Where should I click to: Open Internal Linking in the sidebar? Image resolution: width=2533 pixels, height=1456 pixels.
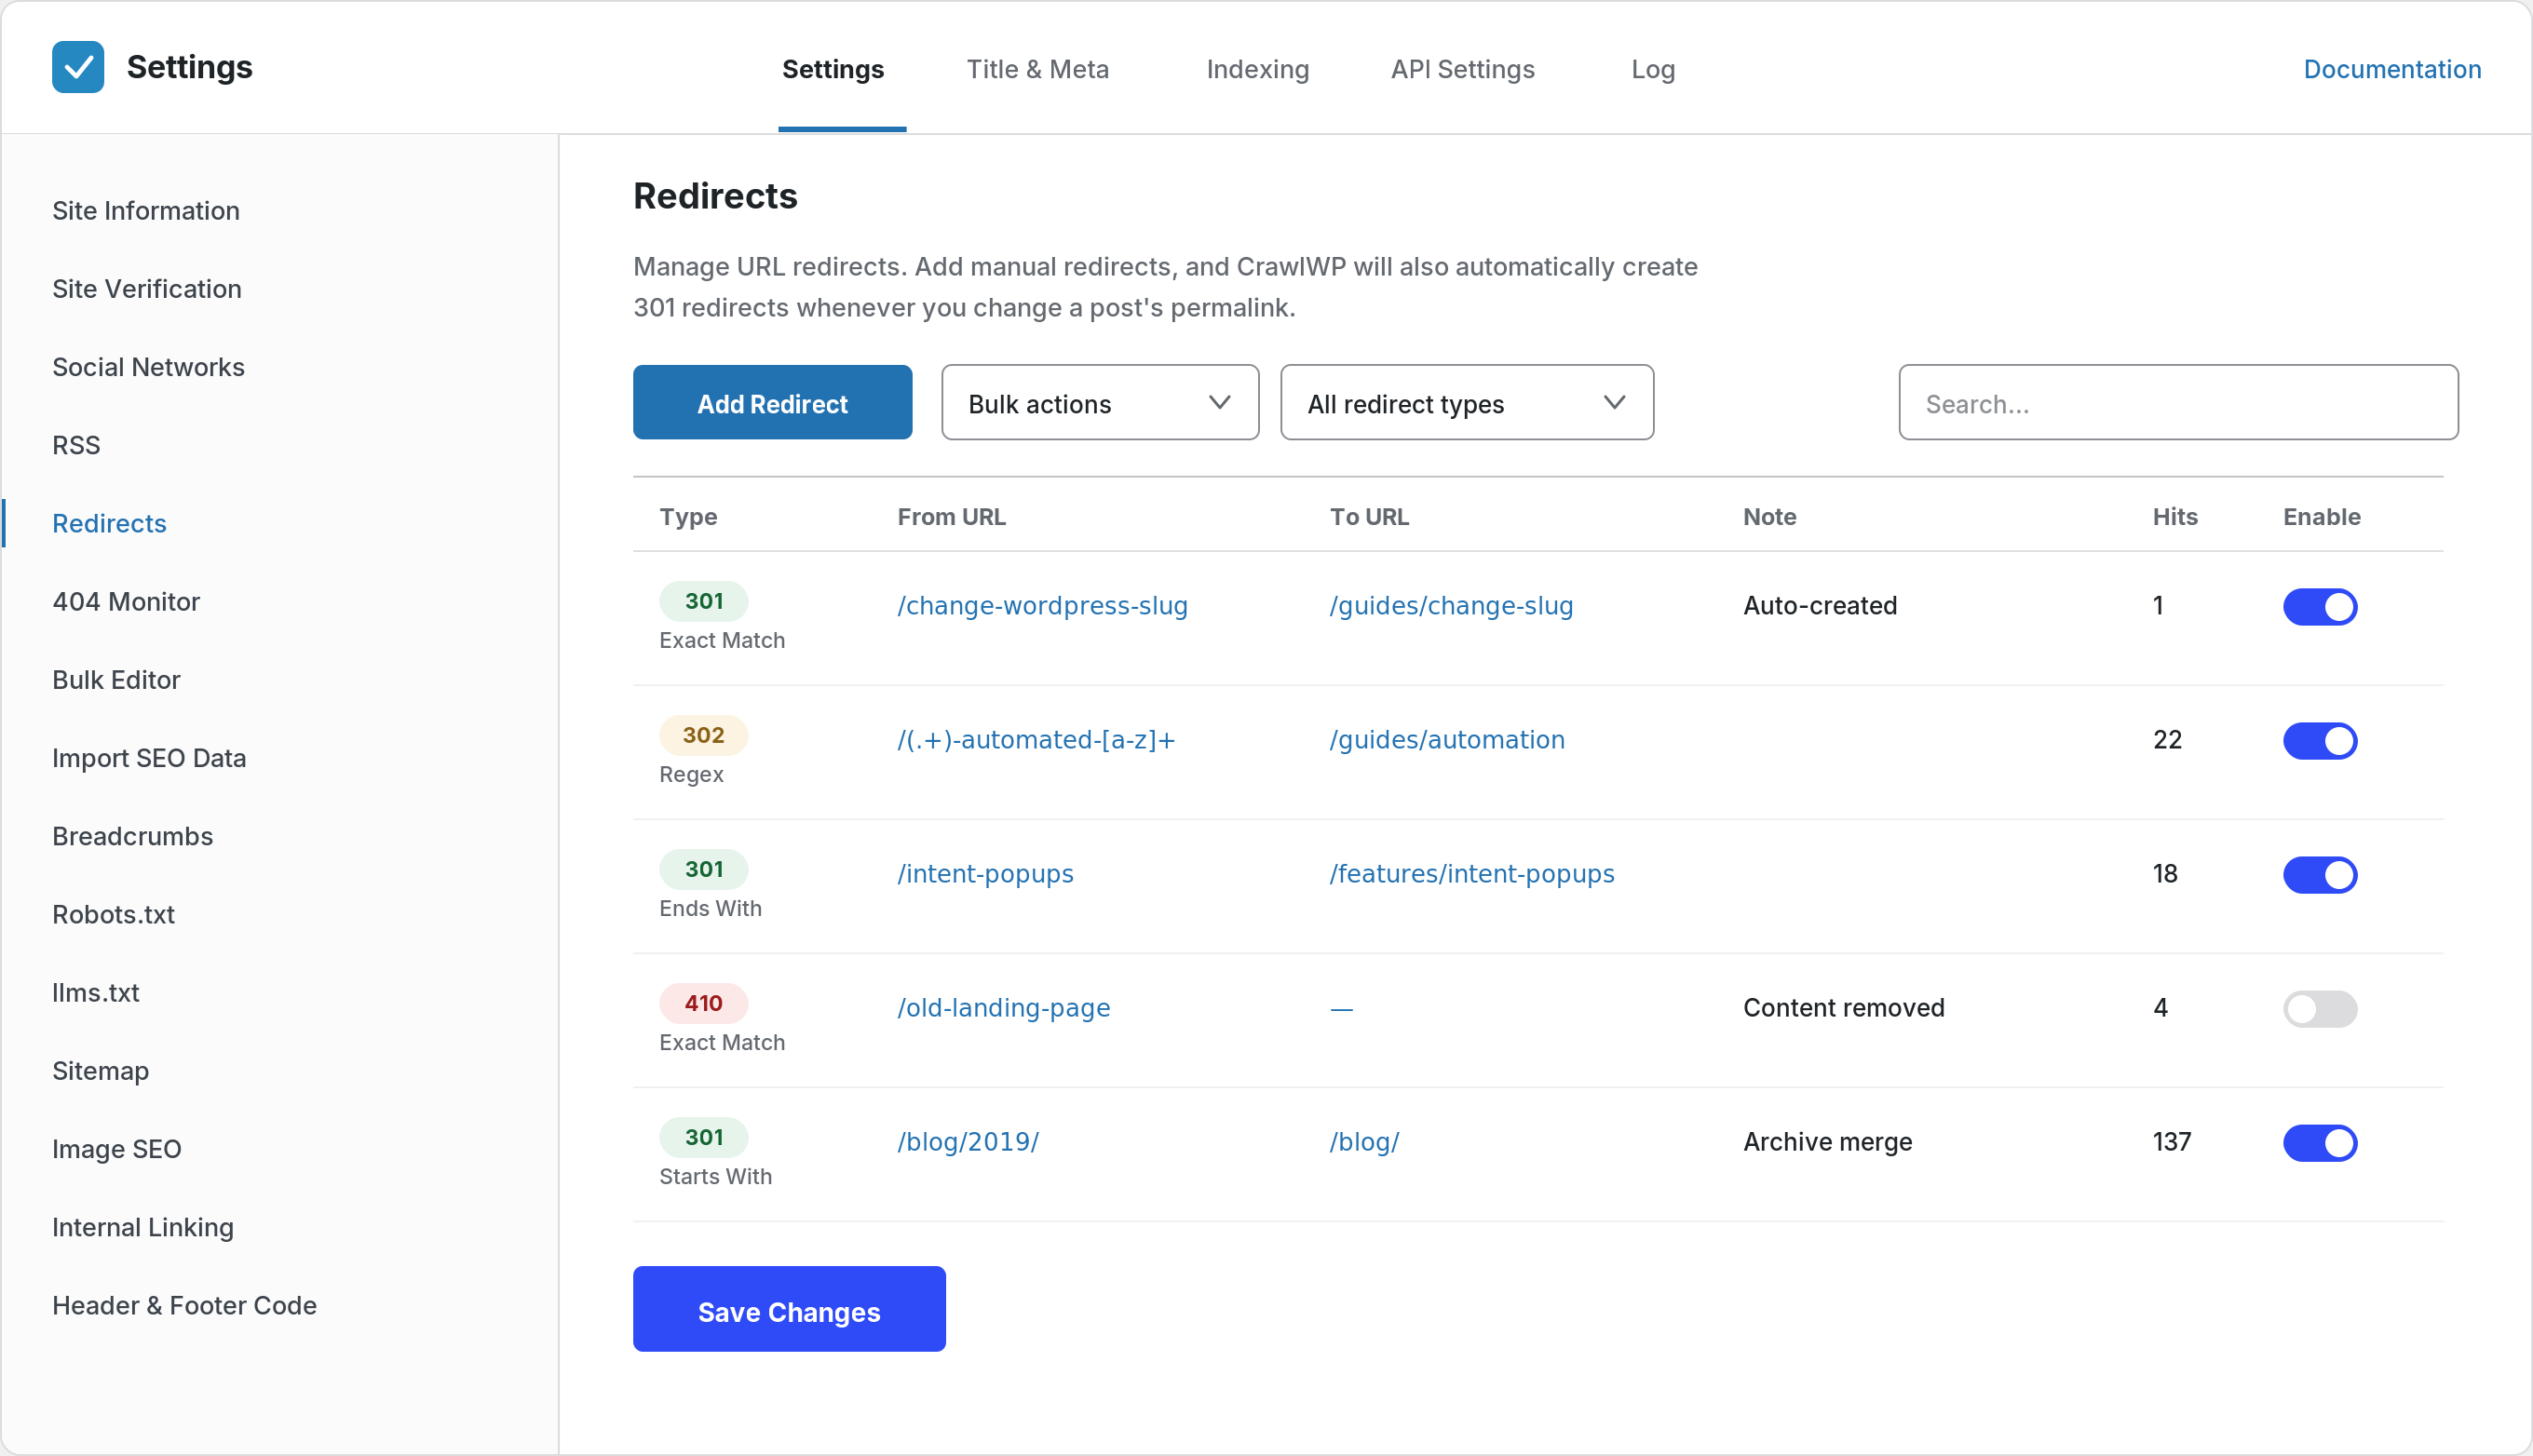click(143, 1227)
